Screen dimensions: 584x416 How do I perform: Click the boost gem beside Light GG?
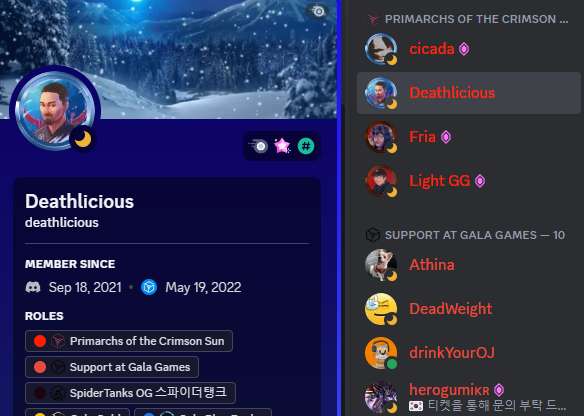480,181
